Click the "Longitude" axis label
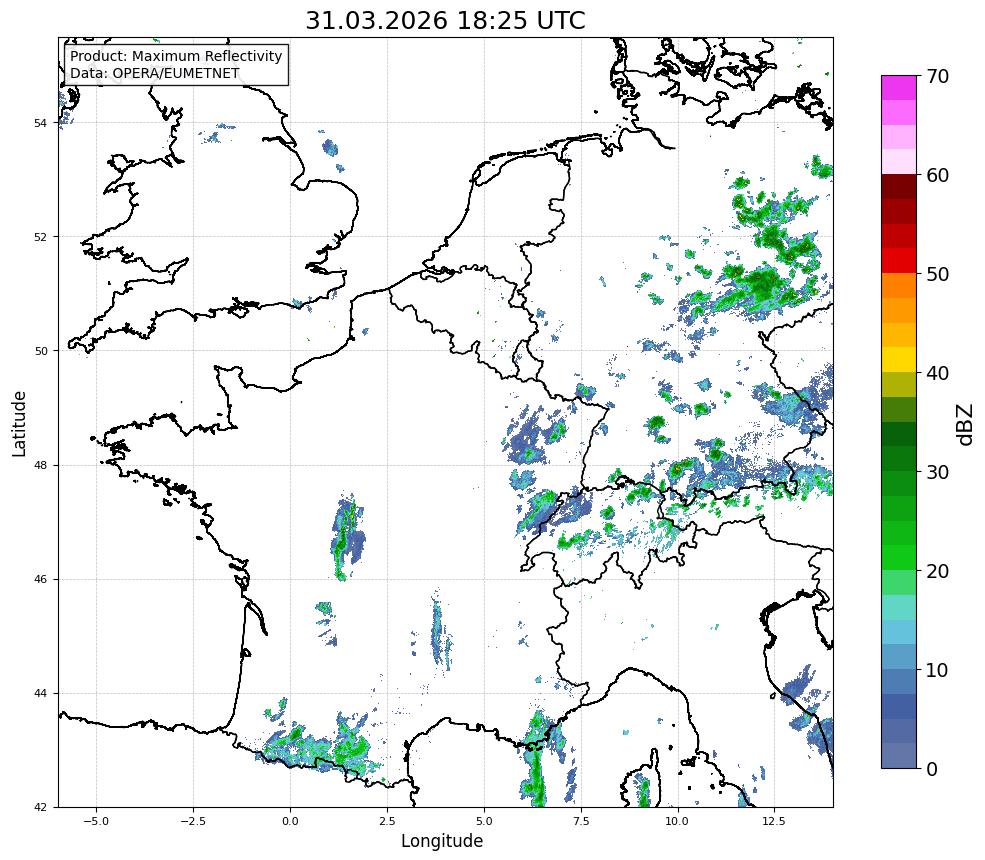 tap(442, 841)
